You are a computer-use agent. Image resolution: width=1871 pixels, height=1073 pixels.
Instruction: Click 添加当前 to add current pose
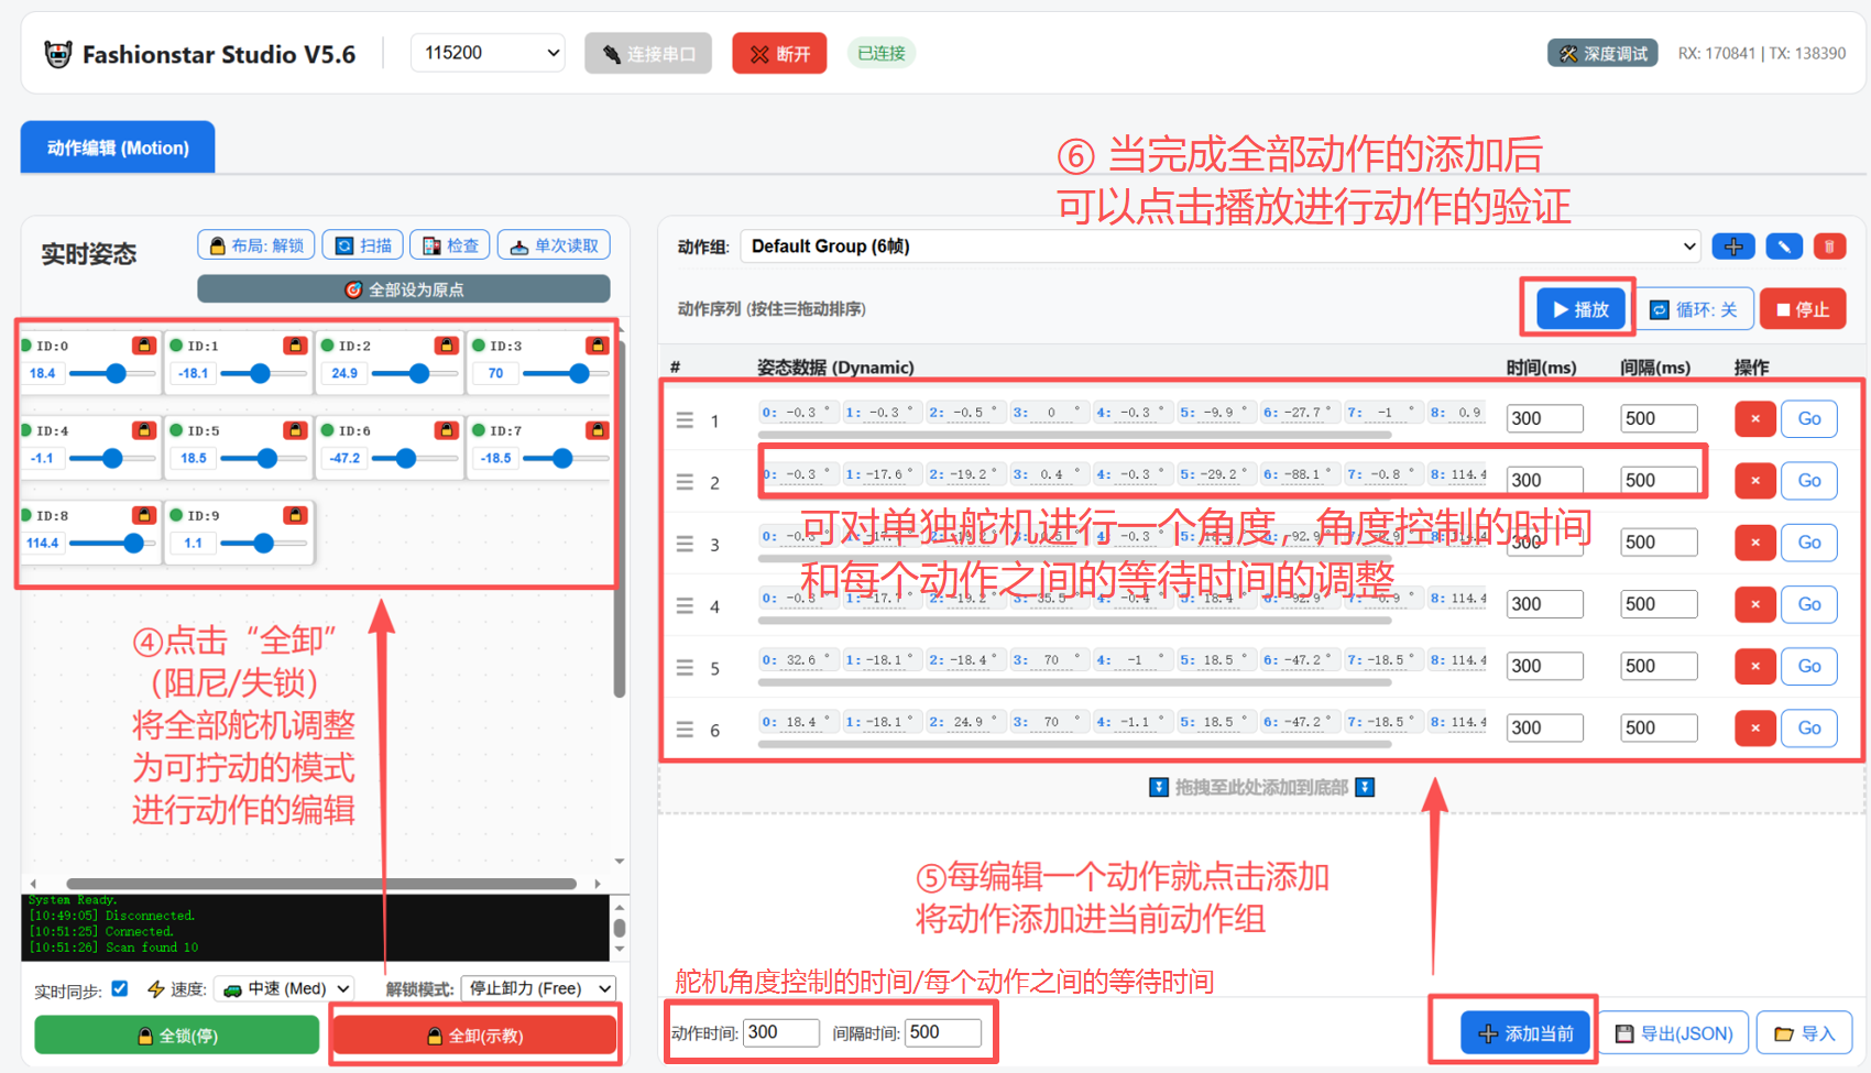pos(1526,1033)
